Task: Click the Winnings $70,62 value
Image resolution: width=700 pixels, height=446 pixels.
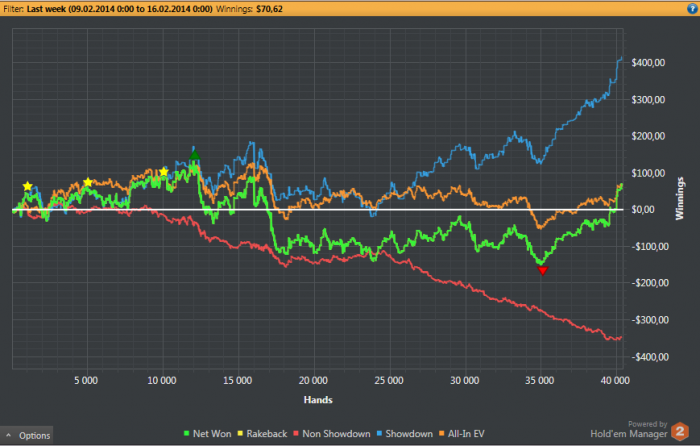Action: coord(269,8)
